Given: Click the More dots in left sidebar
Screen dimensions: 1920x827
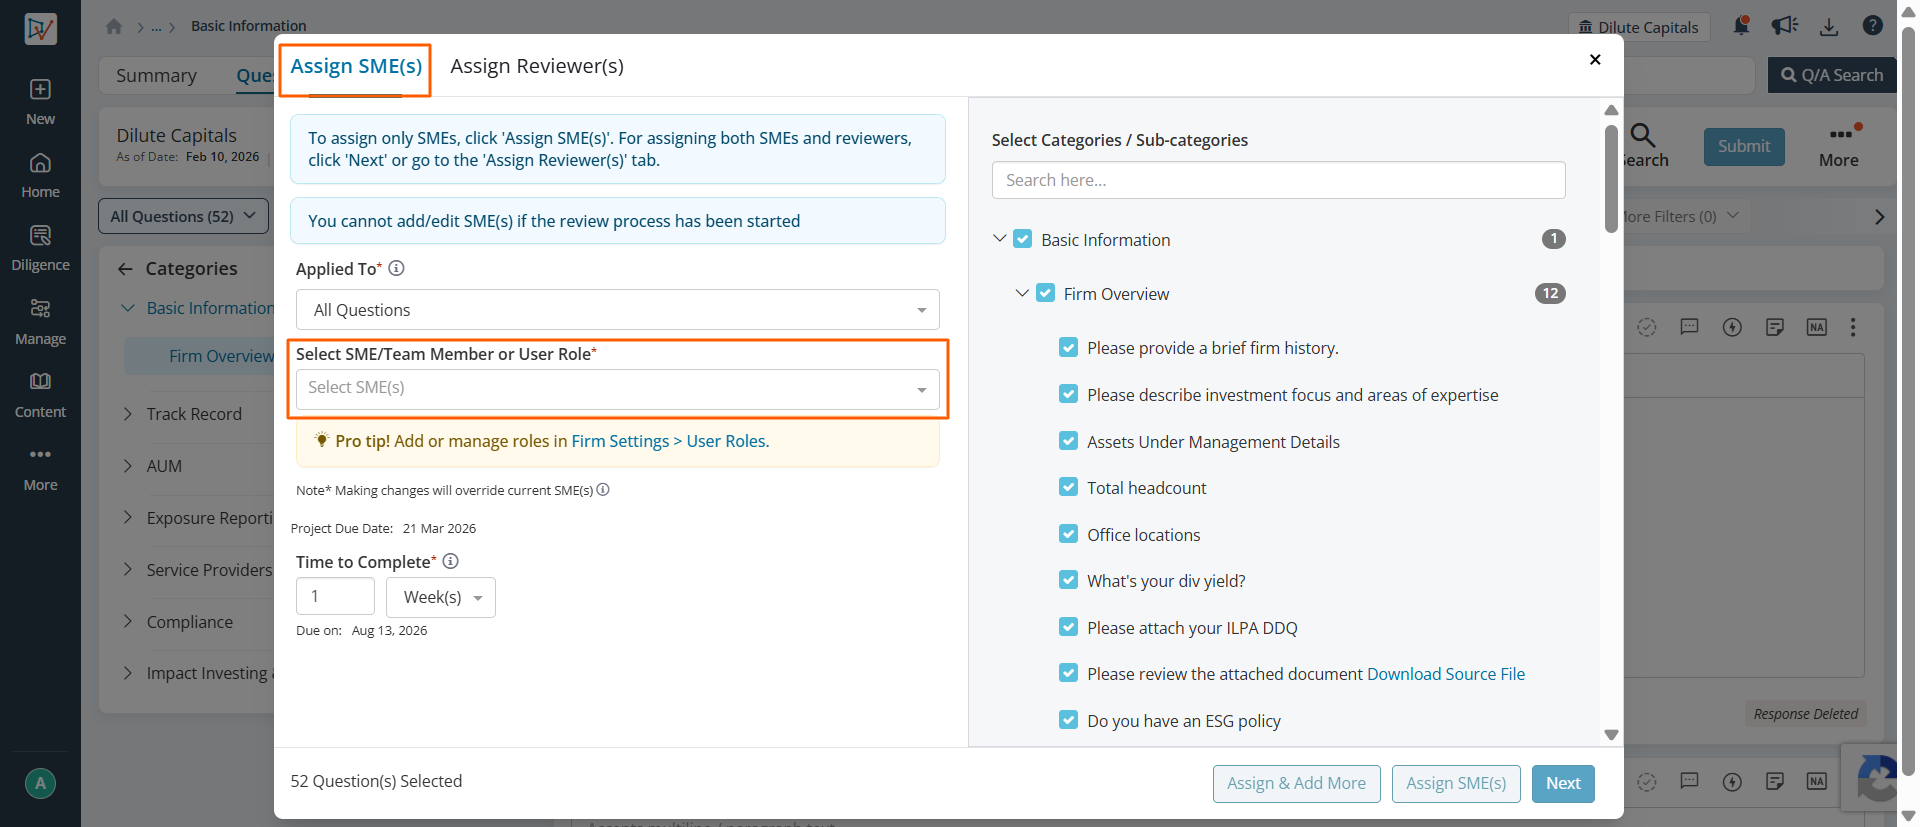Looking at the screenshot, I should coord(40,455).
